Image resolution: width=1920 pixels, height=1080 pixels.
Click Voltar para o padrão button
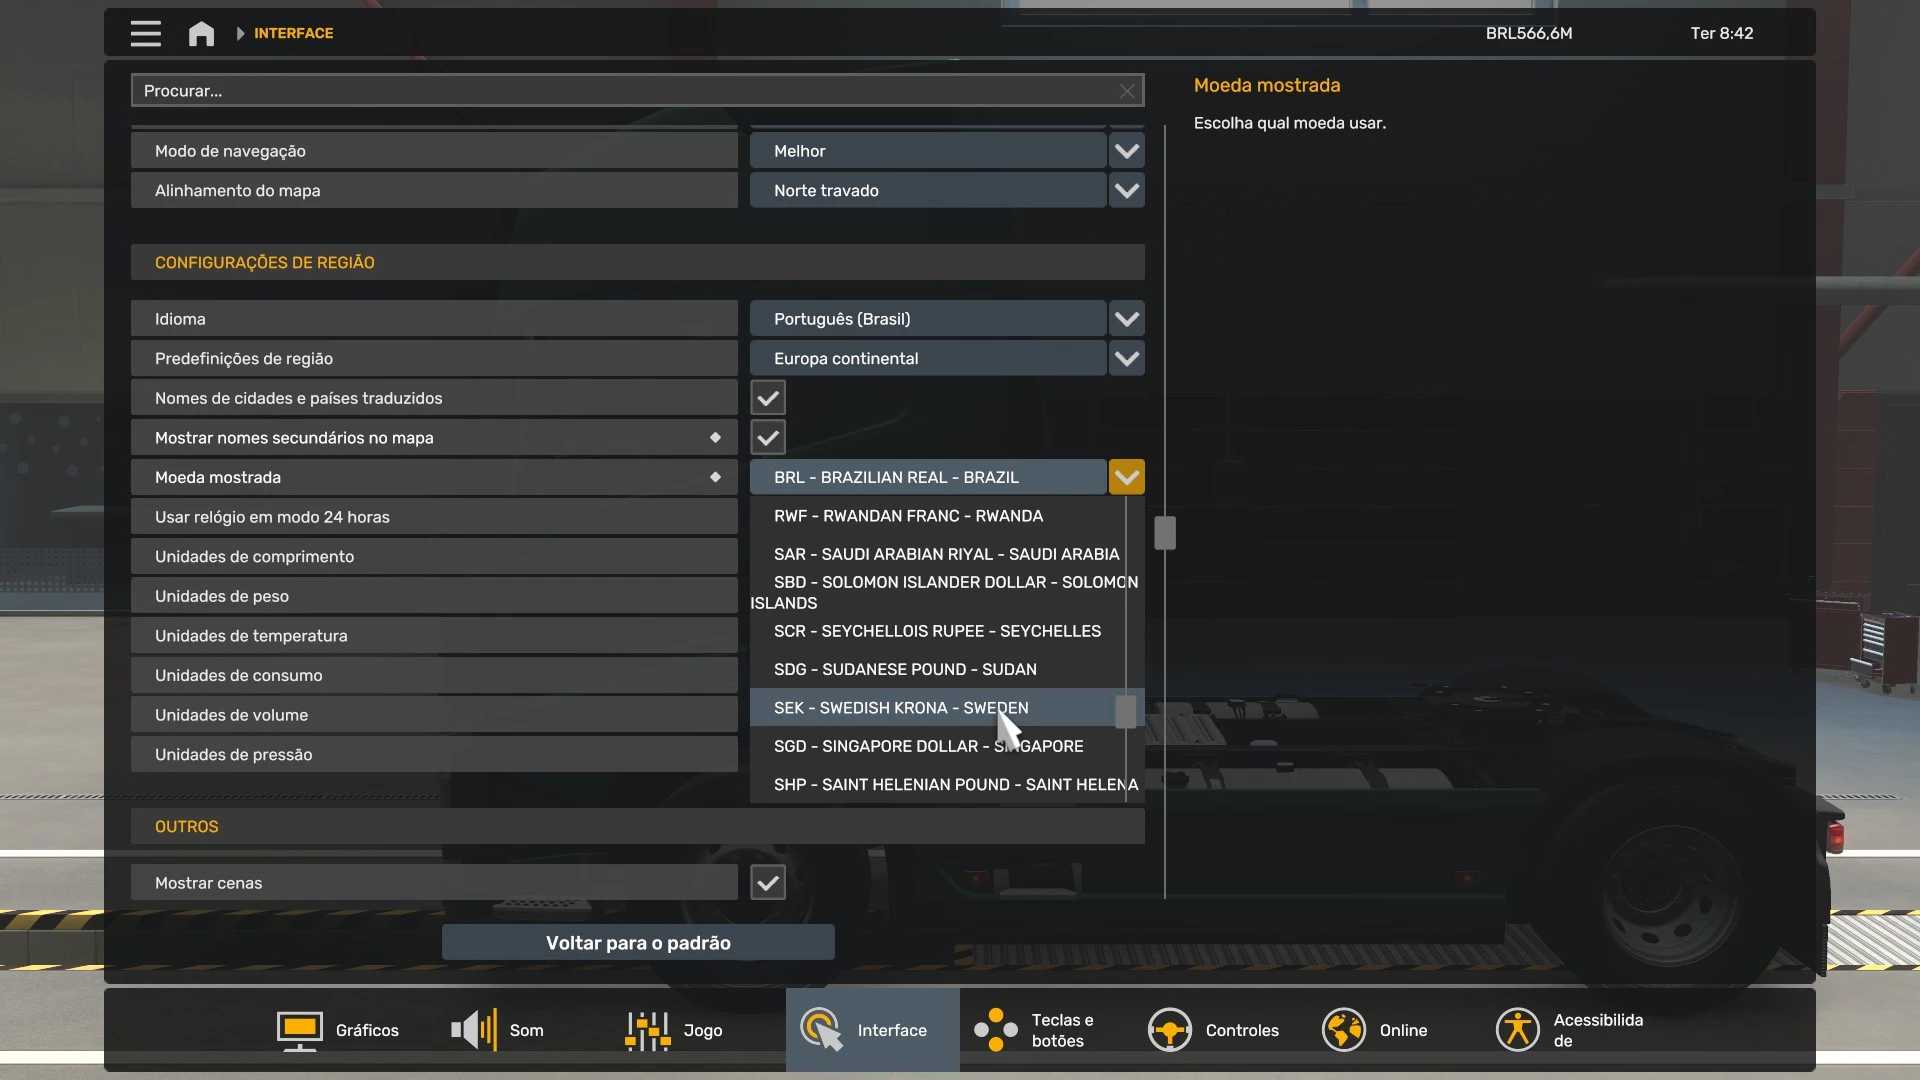[638, 943]
